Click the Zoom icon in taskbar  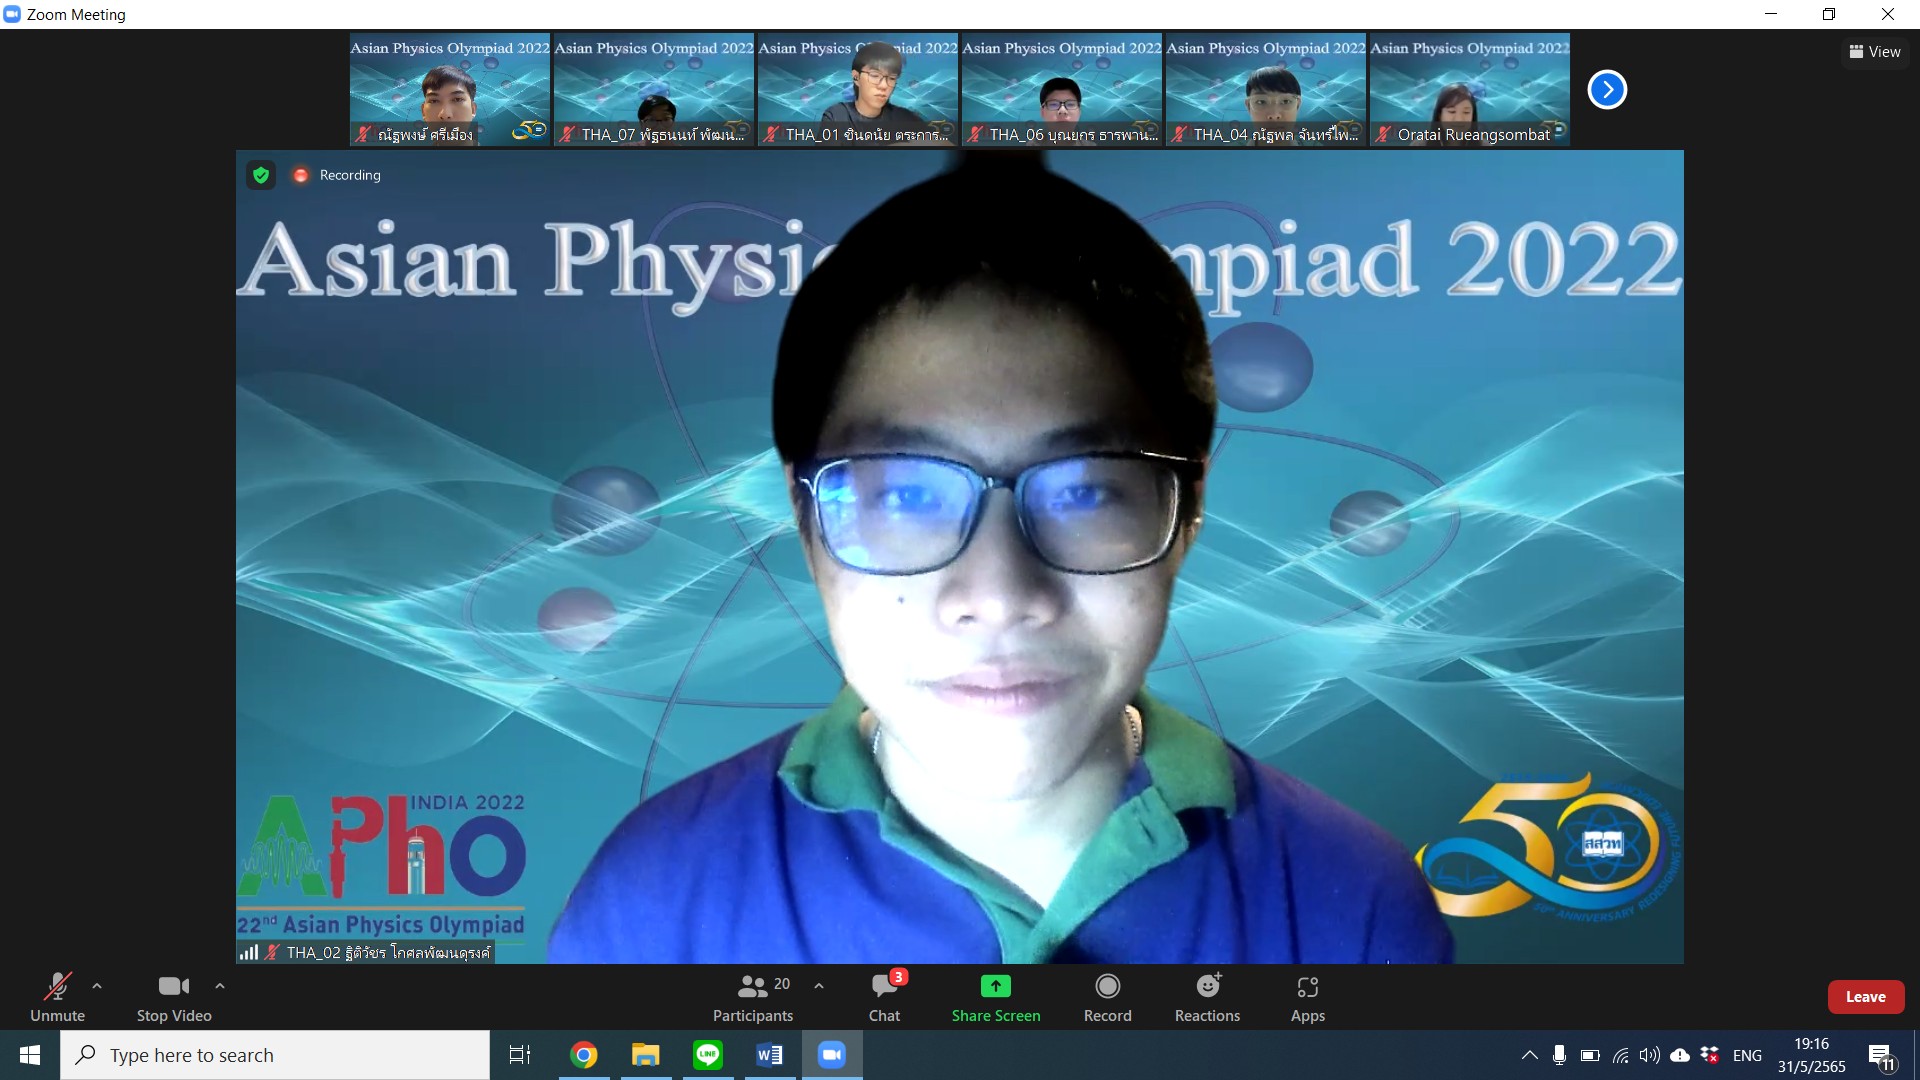(x=832, y=1055)
